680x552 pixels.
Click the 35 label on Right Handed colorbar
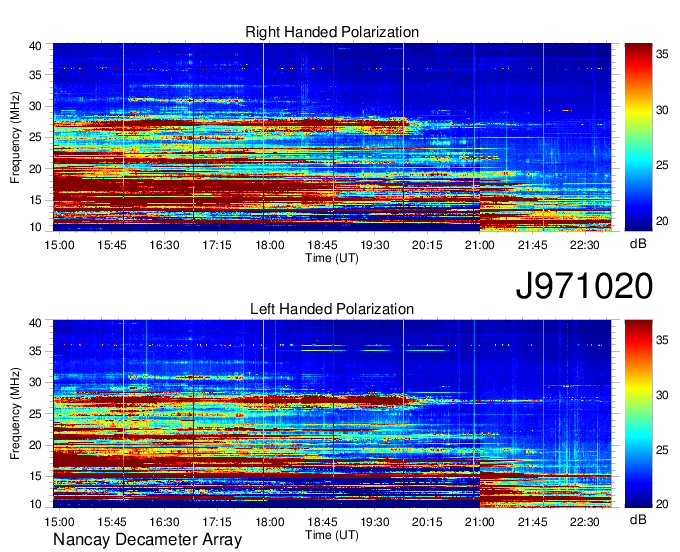pyautogui.click(x=662, y=54)
